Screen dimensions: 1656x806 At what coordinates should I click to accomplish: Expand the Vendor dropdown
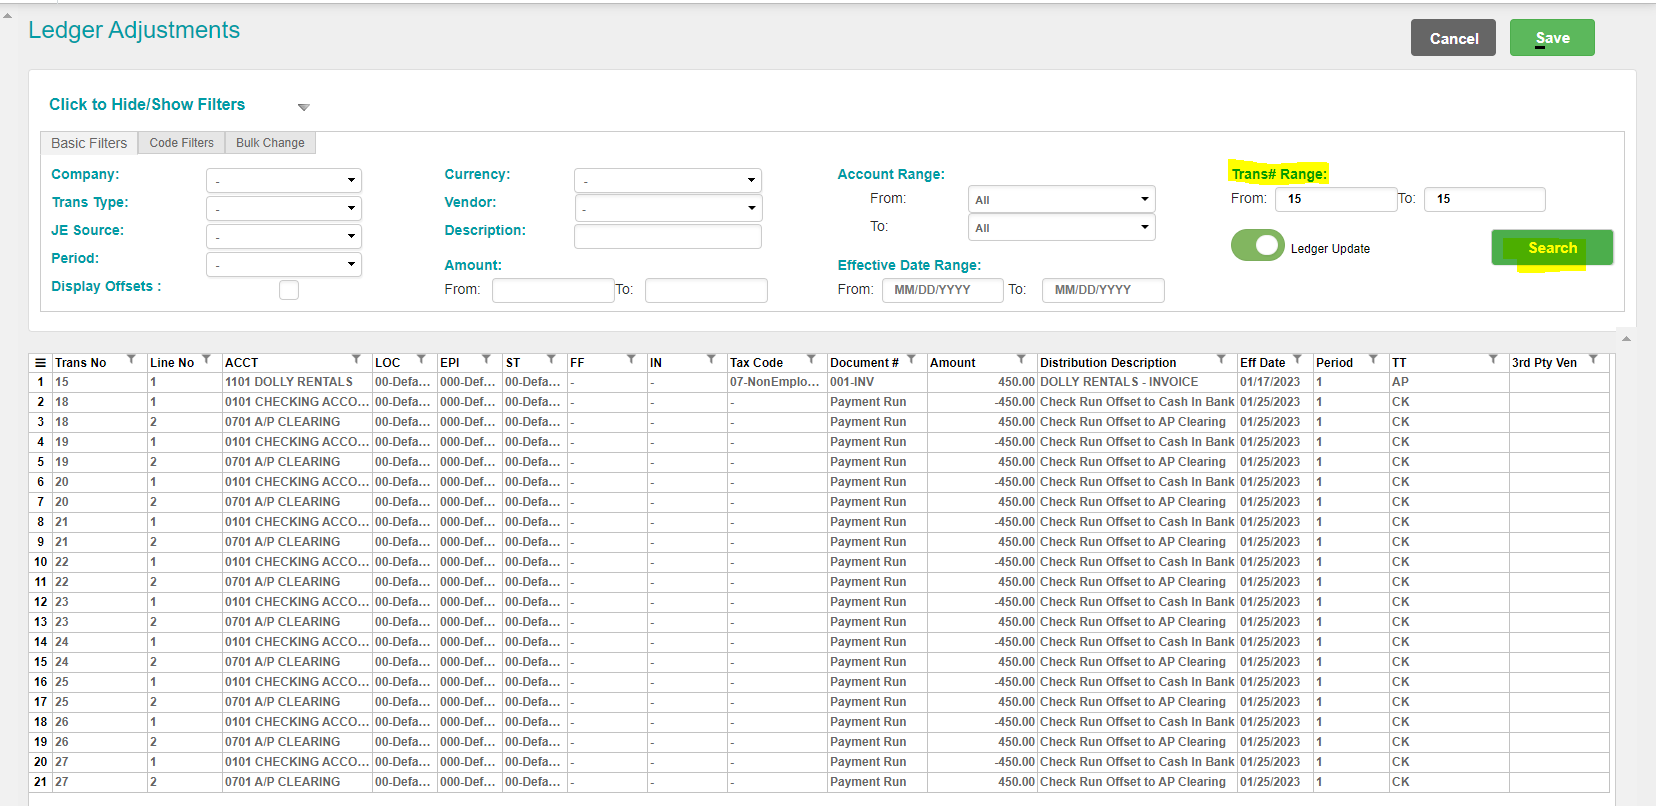point(668,209)
